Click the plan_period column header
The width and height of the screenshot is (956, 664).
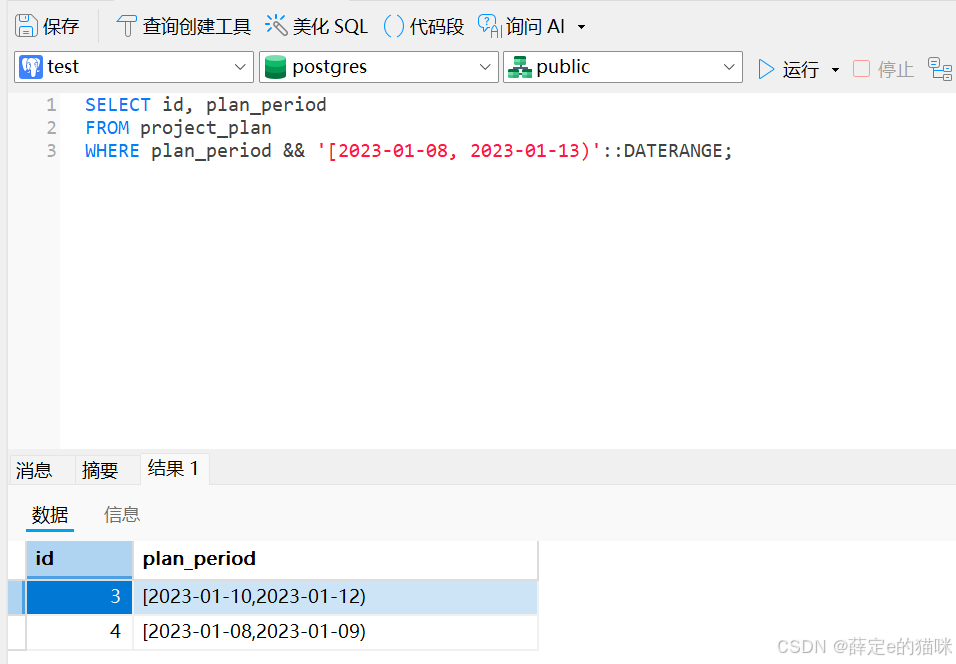point(335,559)
